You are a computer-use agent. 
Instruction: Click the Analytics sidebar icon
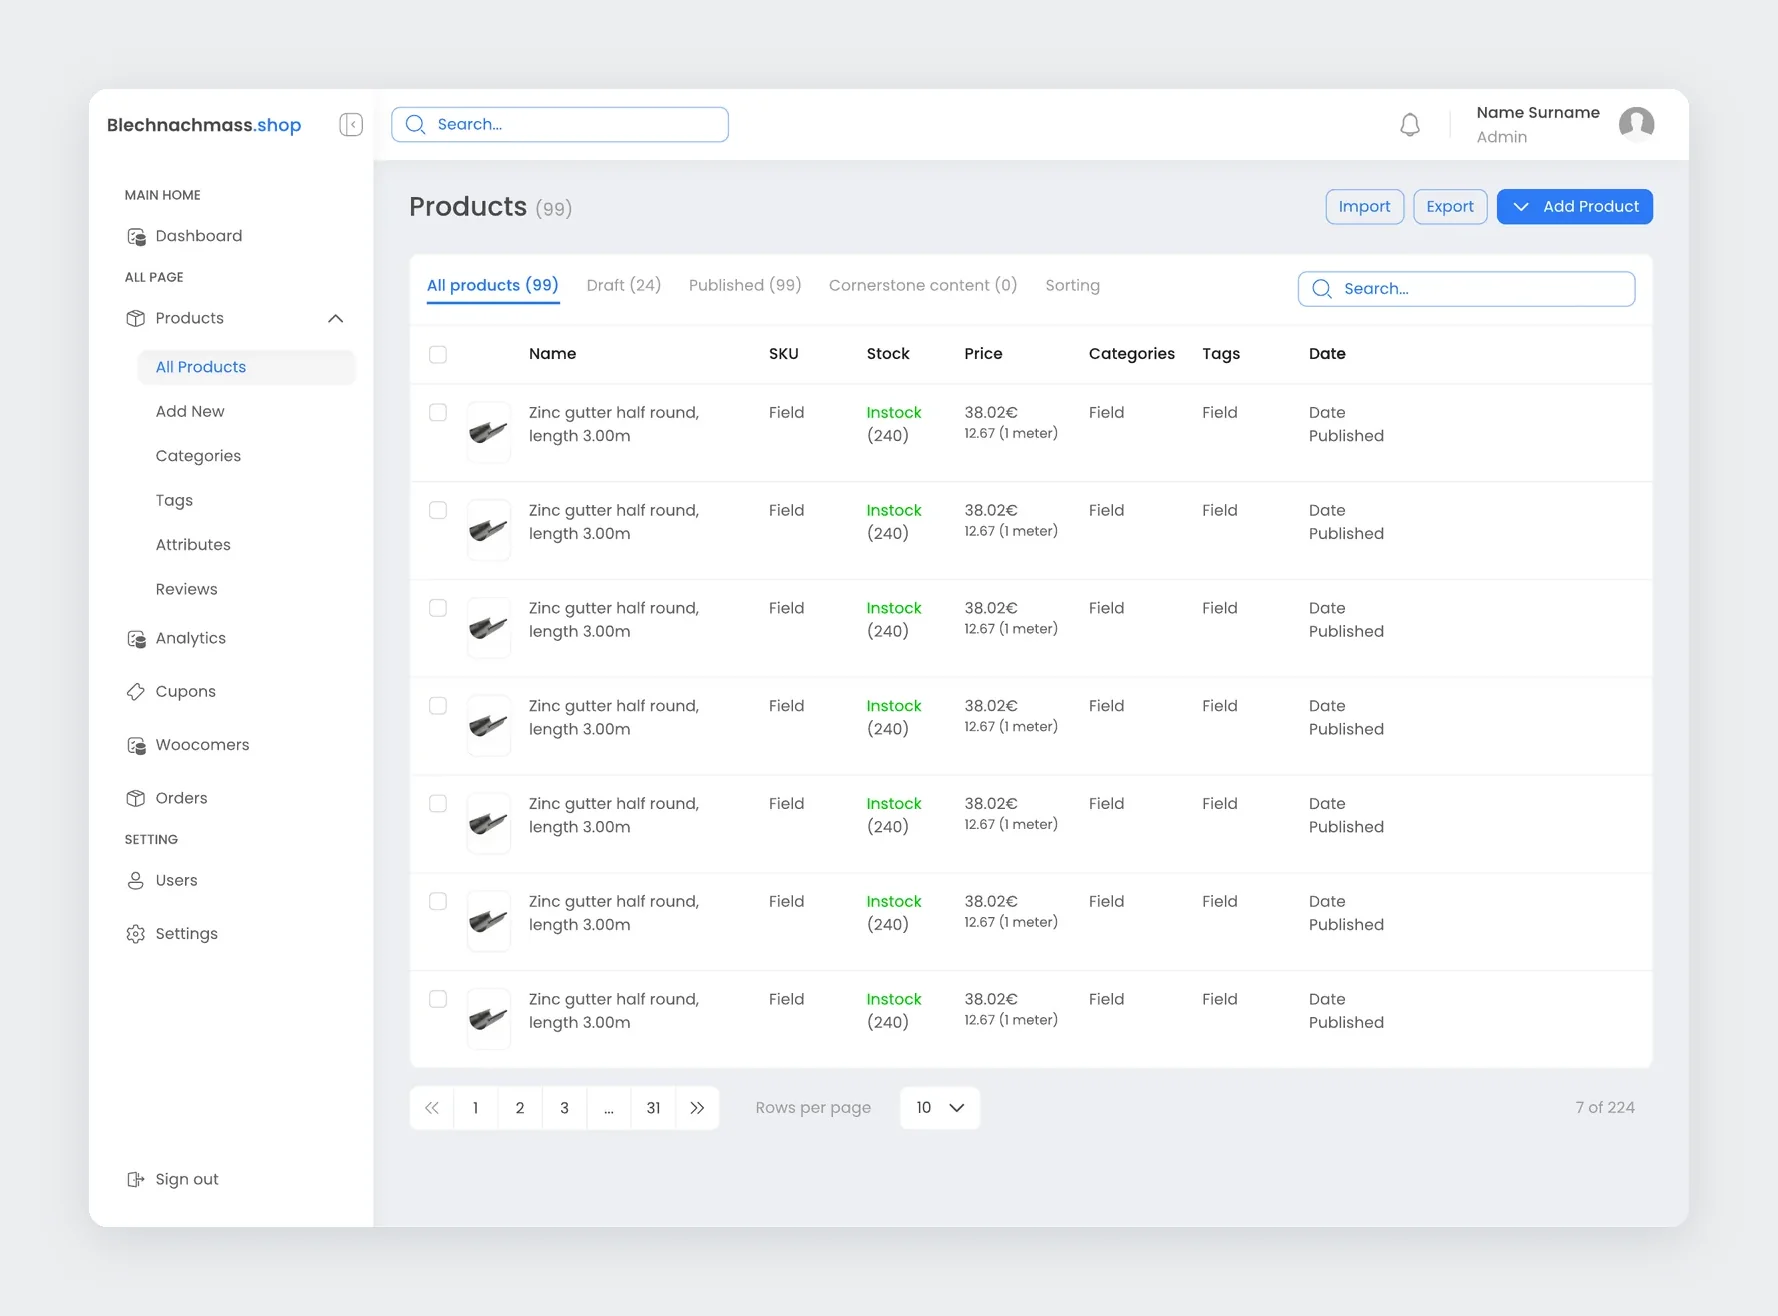click(x=136, y=639)
